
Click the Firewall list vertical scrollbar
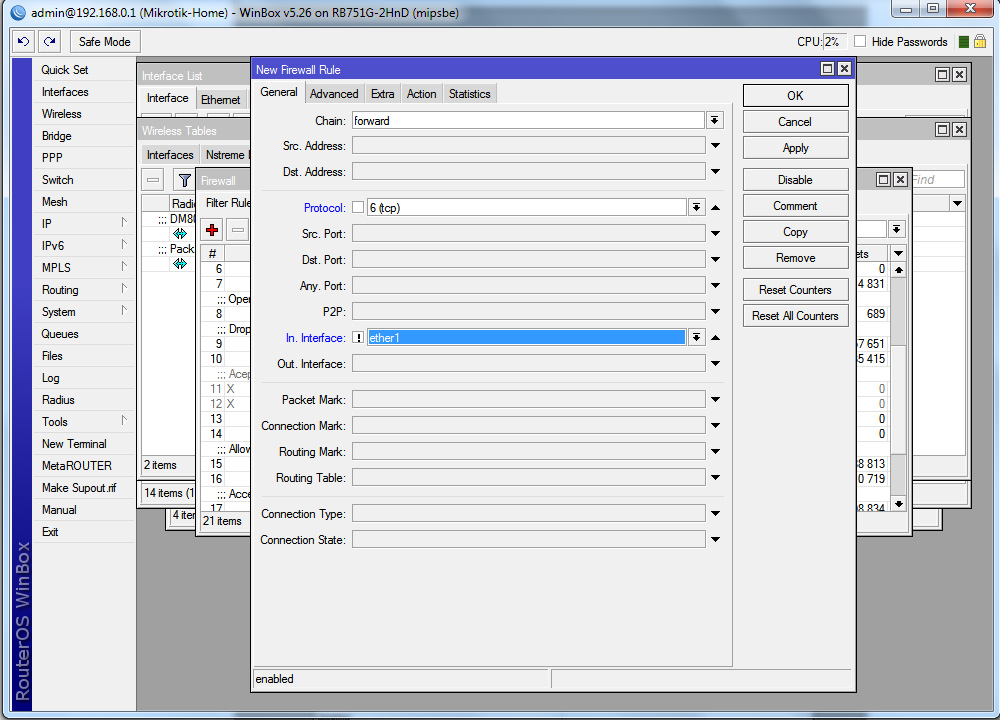coord(898,380)
